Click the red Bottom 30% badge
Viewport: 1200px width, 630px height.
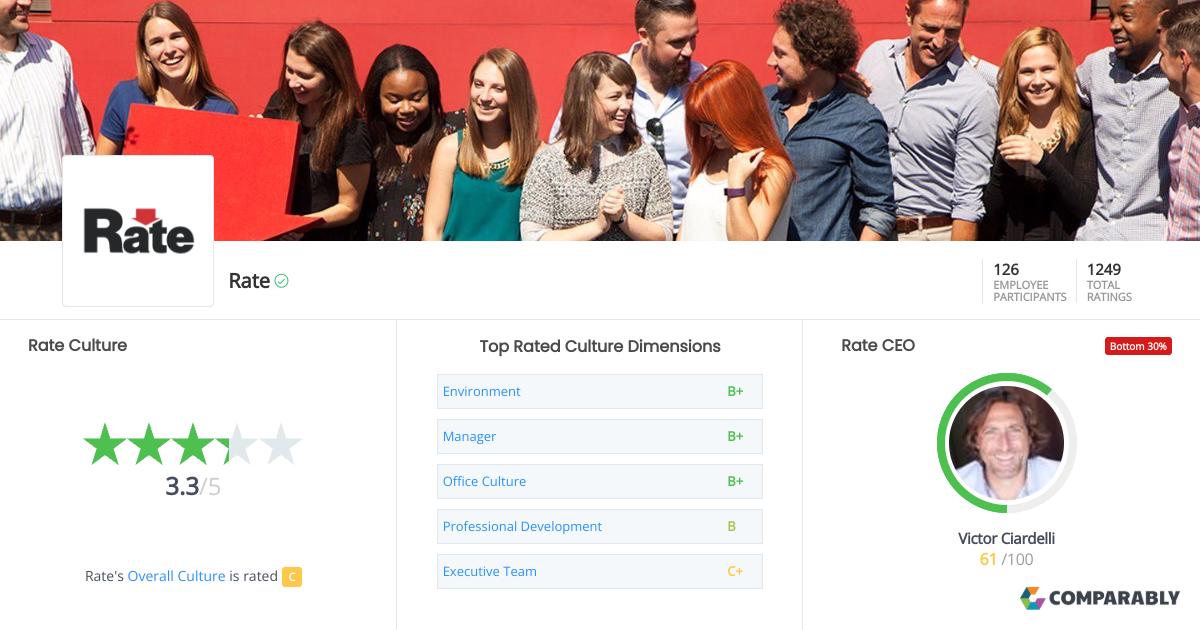(x=1138, y=345)
